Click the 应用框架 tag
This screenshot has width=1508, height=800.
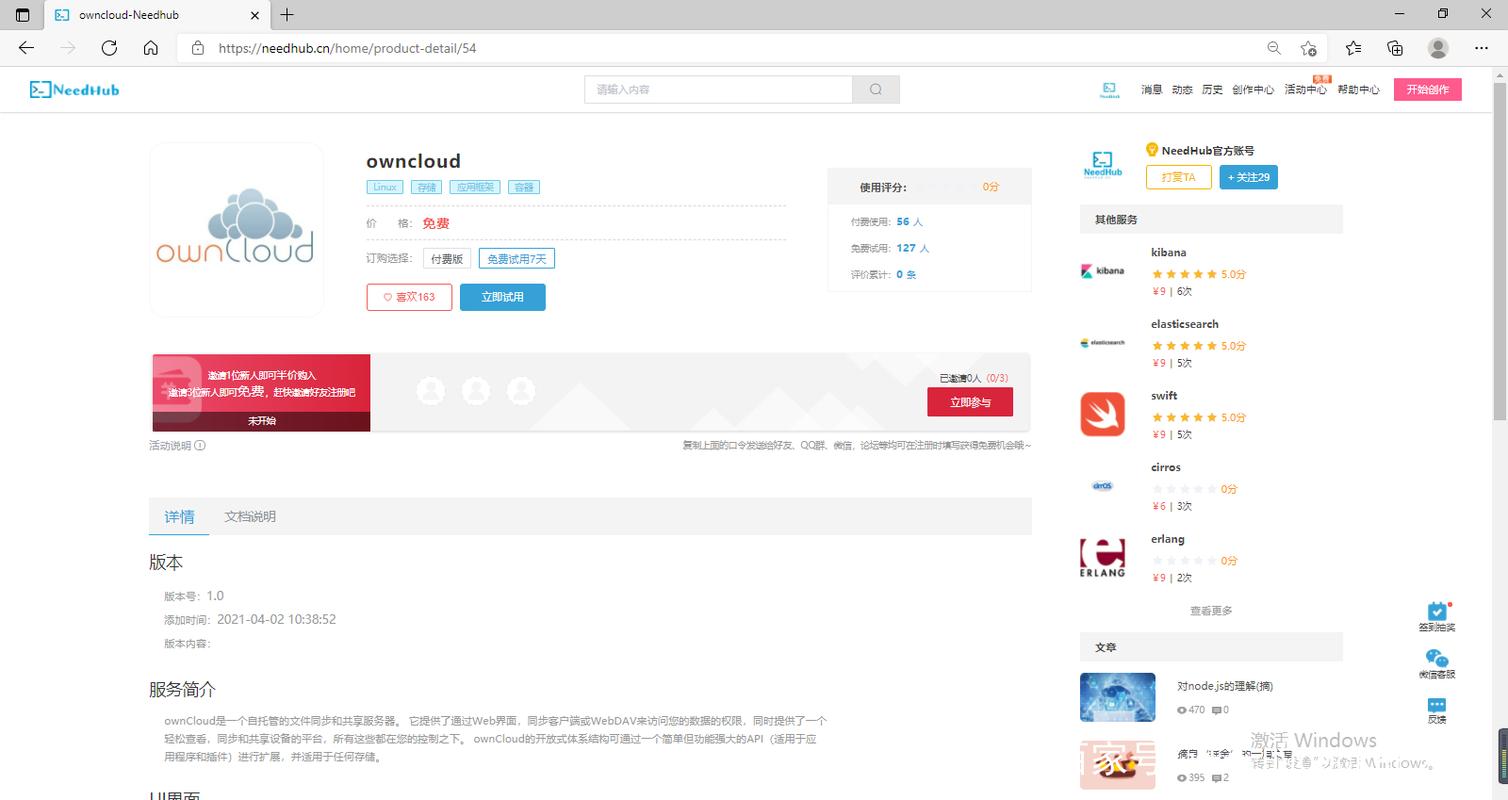(475, 187)
